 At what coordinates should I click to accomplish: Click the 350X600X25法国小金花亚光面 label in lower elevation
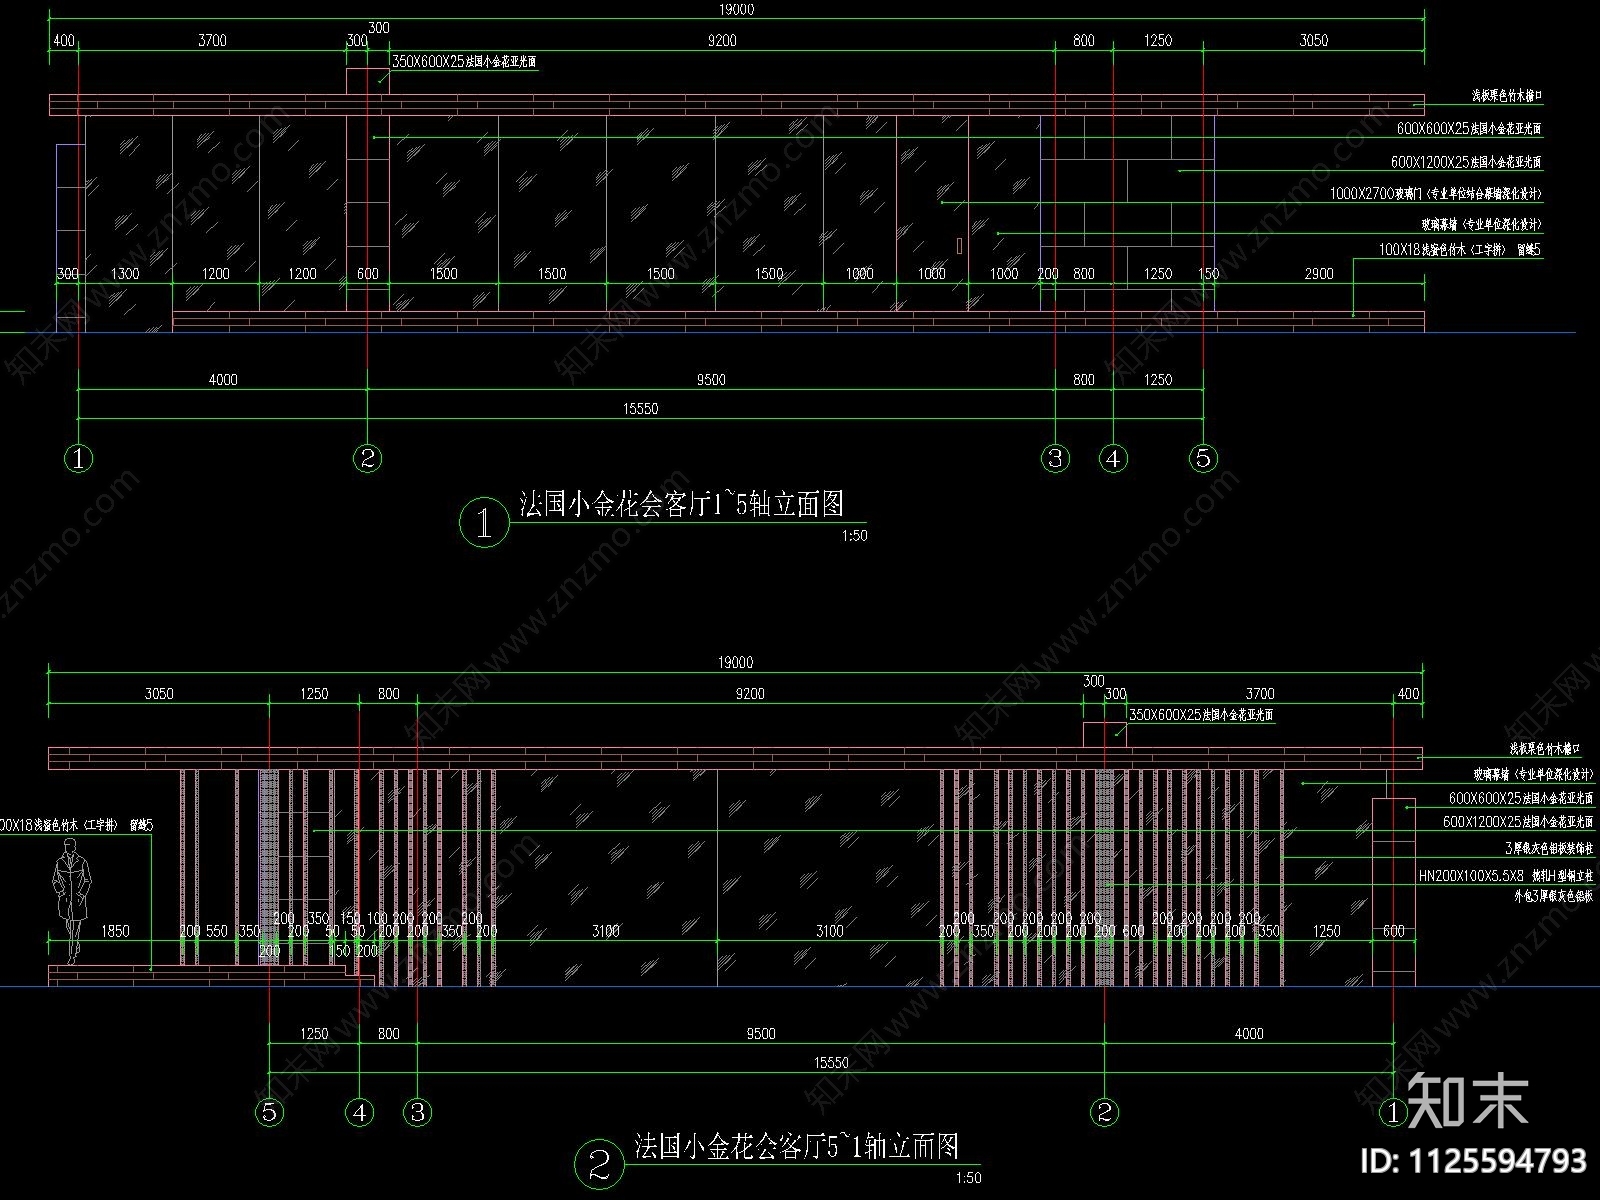pos(1201,716)
